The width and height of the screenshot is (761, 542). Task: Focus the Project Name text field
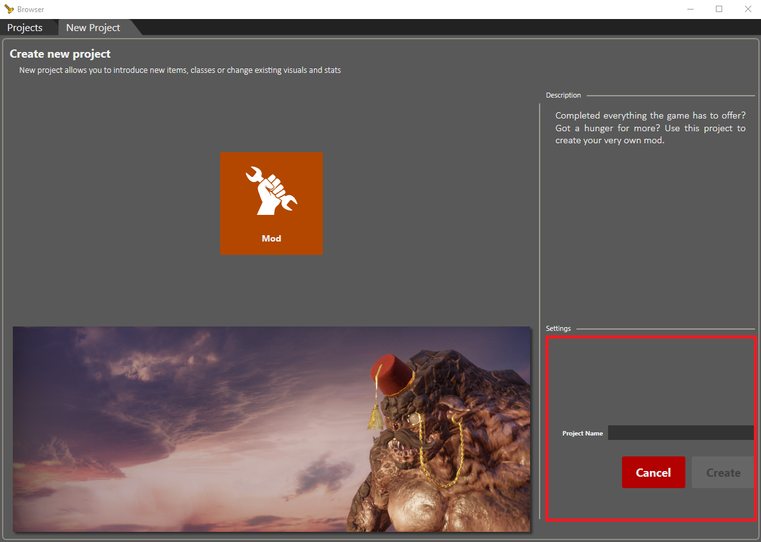(680, 433)
